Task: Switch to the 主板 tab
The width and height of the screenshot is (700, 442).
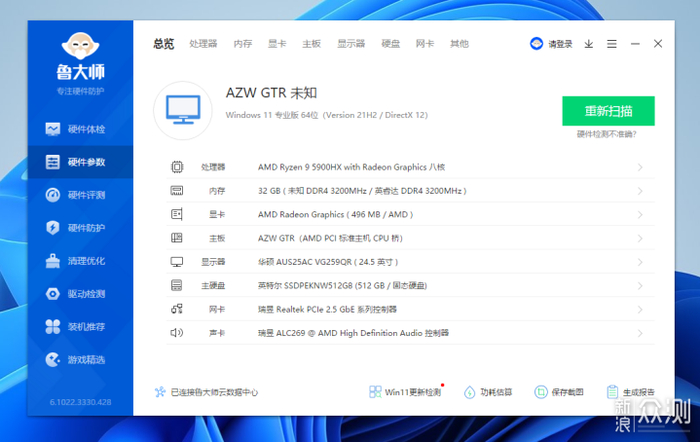Action: tap(312, 44)
